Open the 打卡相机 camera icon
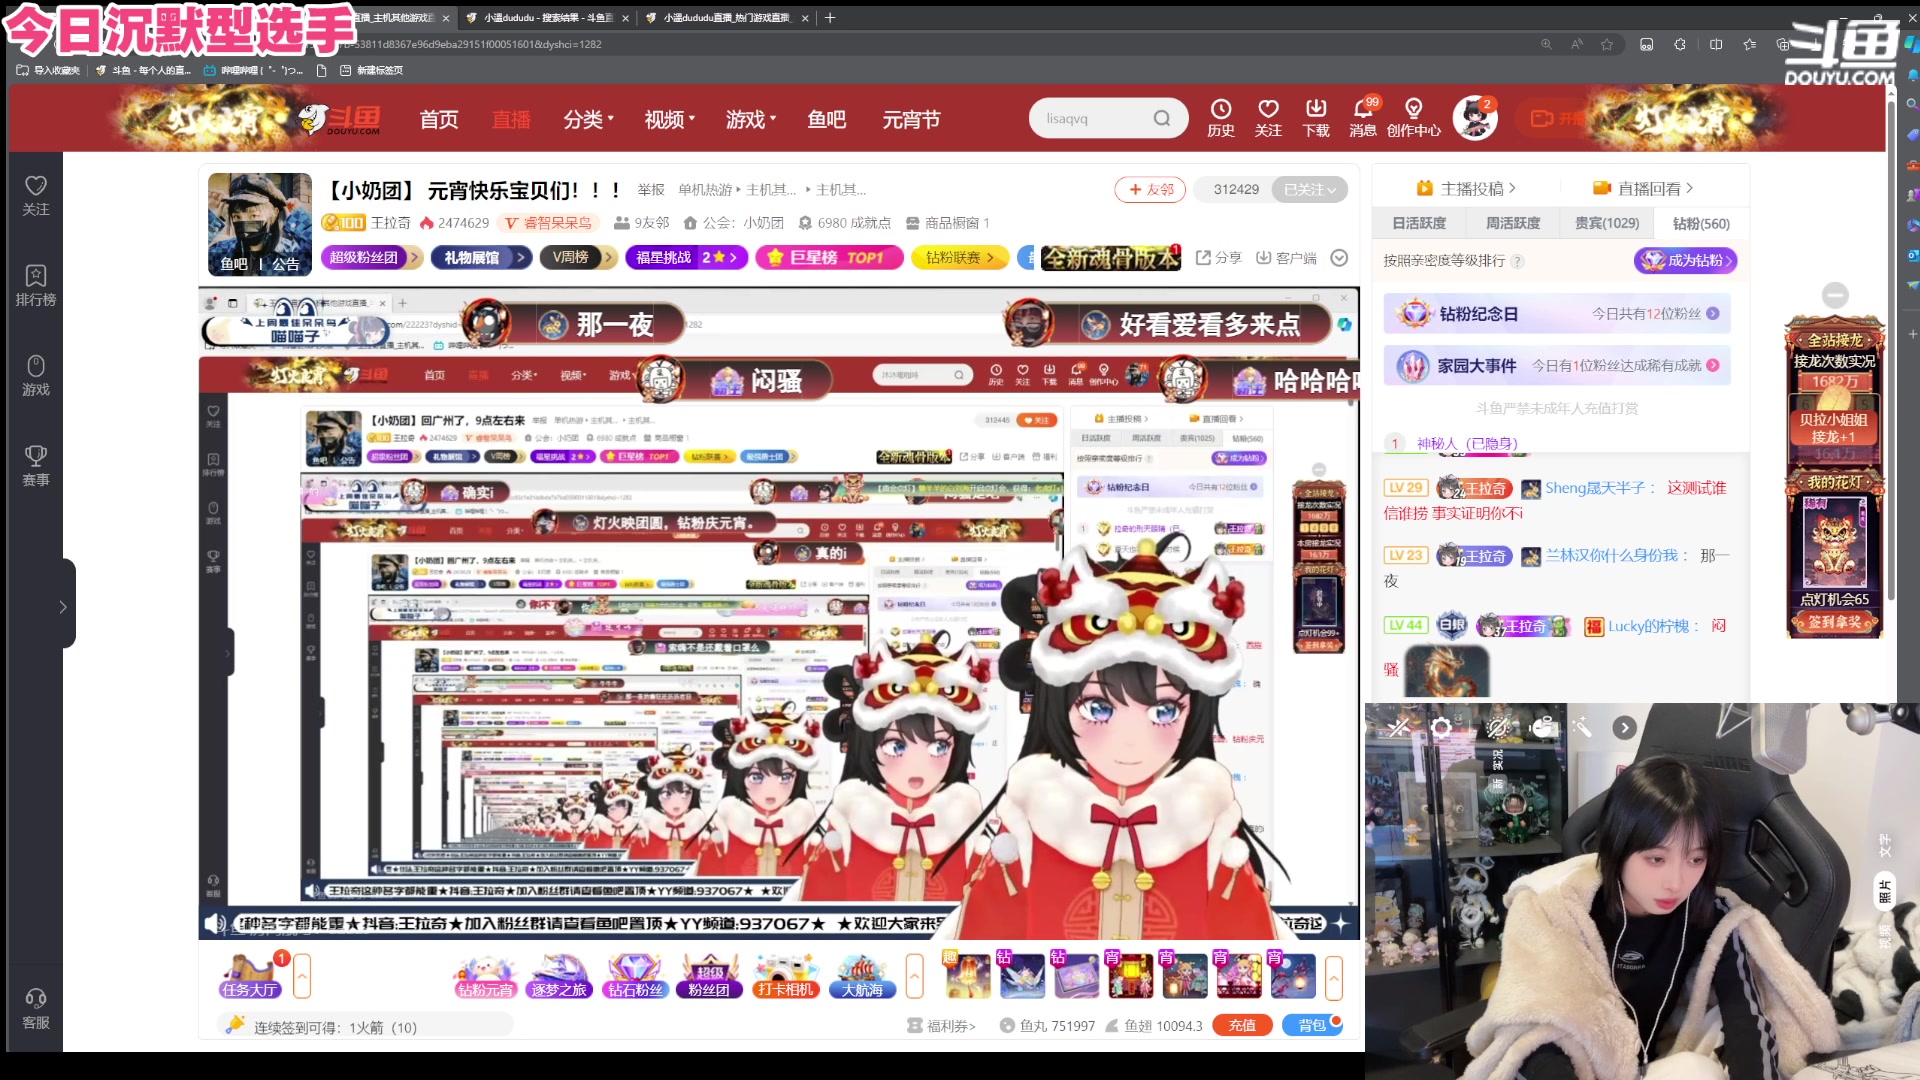Viewport: 1920px width, 1080px height. [x=786, y=976]
